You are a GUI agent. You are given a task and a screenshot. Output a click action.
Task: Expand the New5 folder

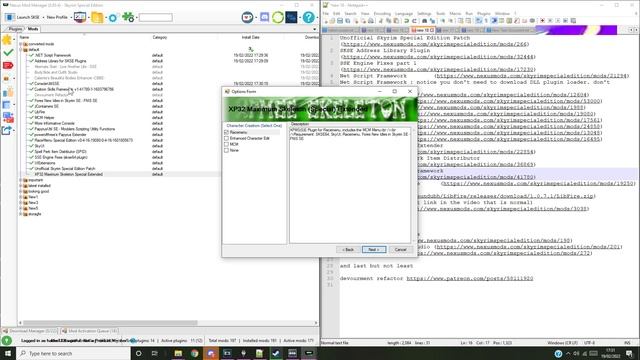tap(21, 208)
